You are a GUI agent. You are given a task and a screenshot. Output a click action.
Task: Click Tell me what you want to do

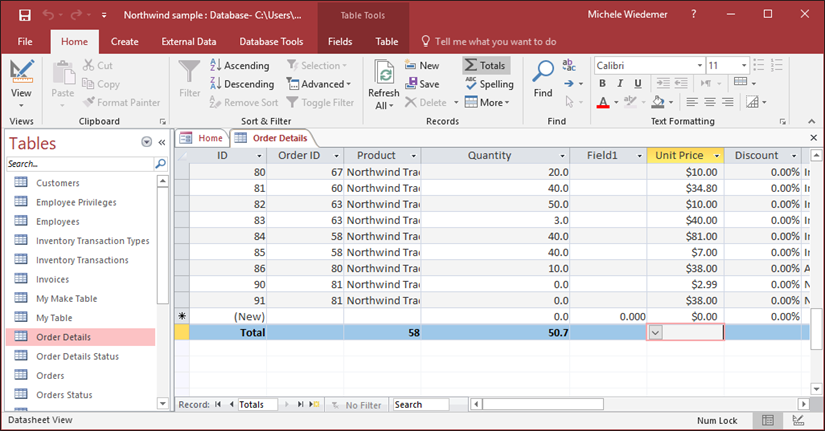point(489,42)
